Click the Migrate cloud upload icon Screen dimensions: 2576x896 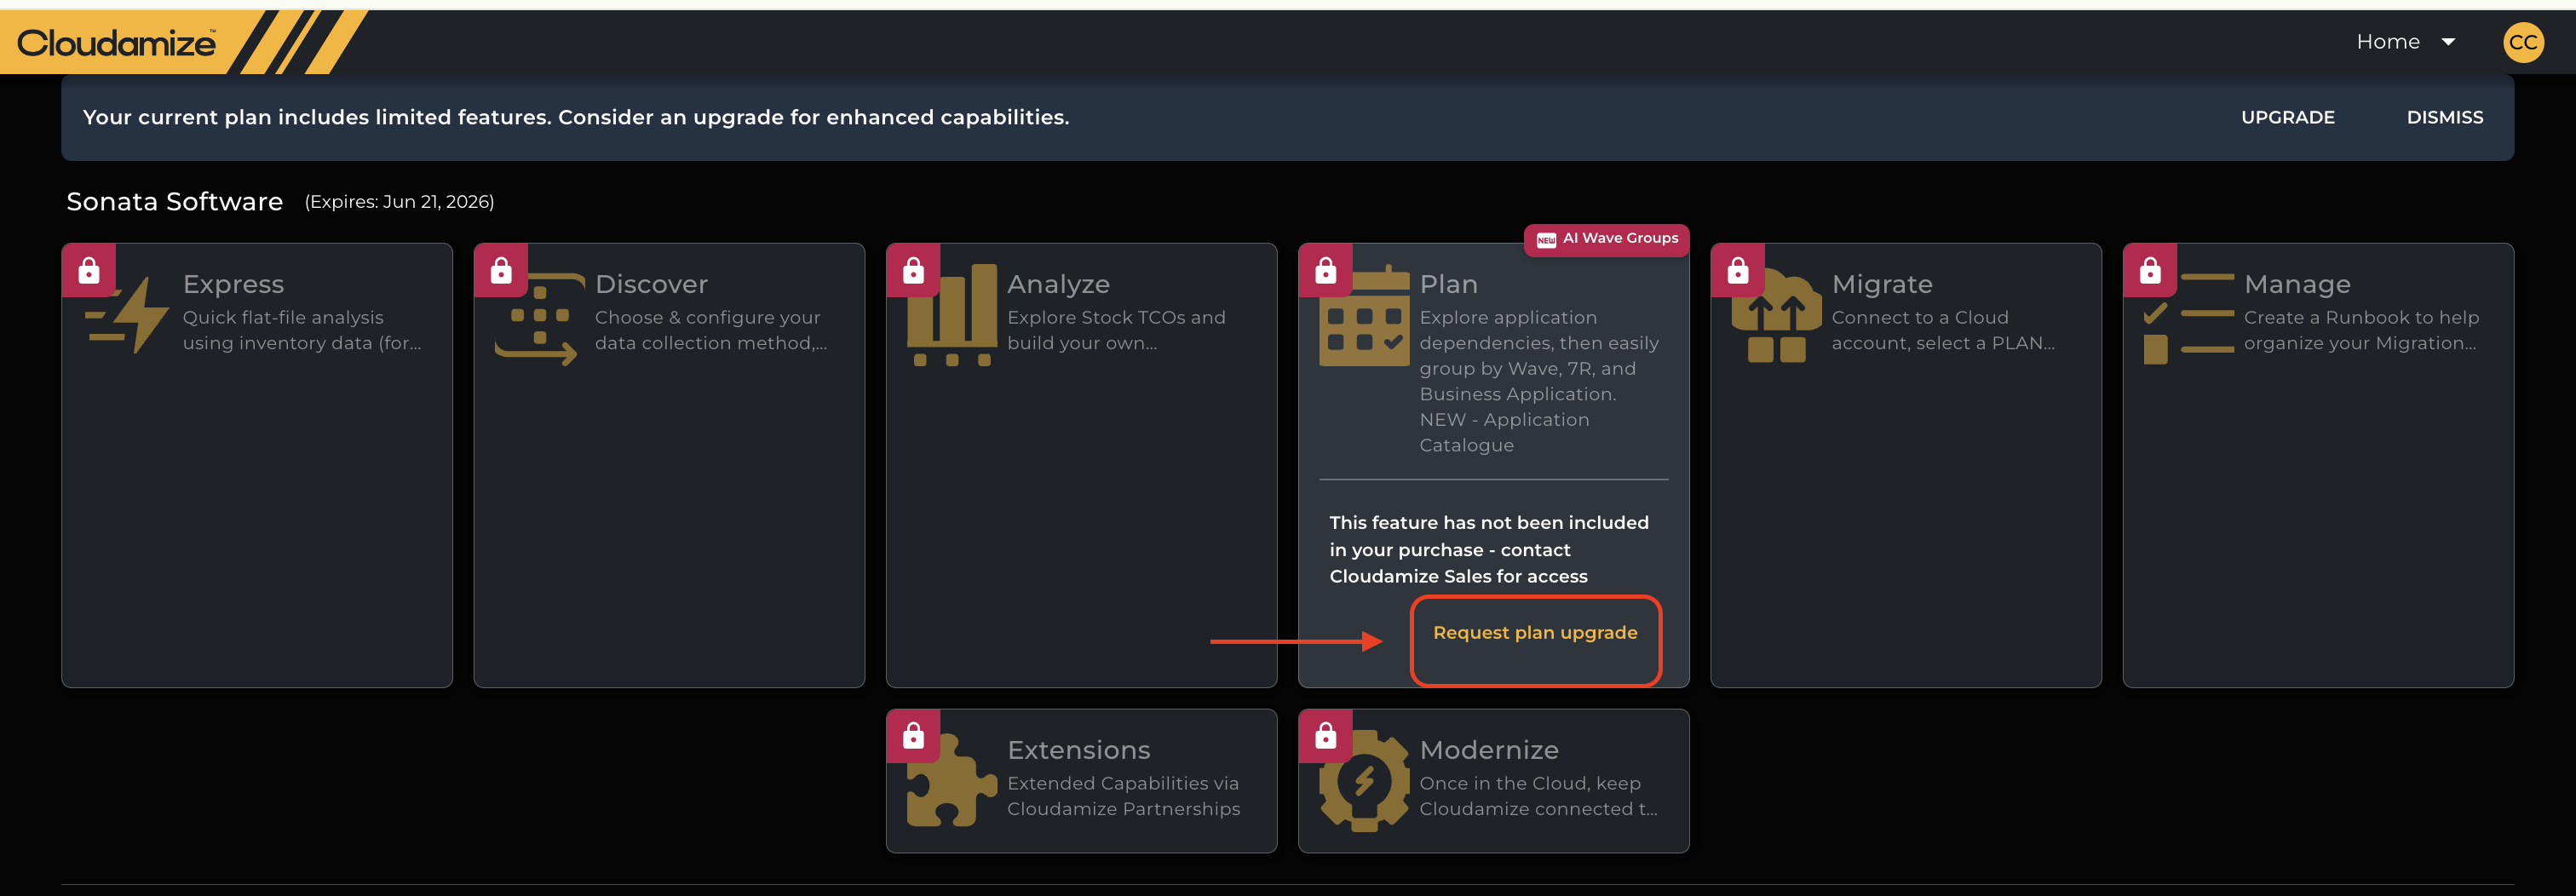tap(1777, 316)
